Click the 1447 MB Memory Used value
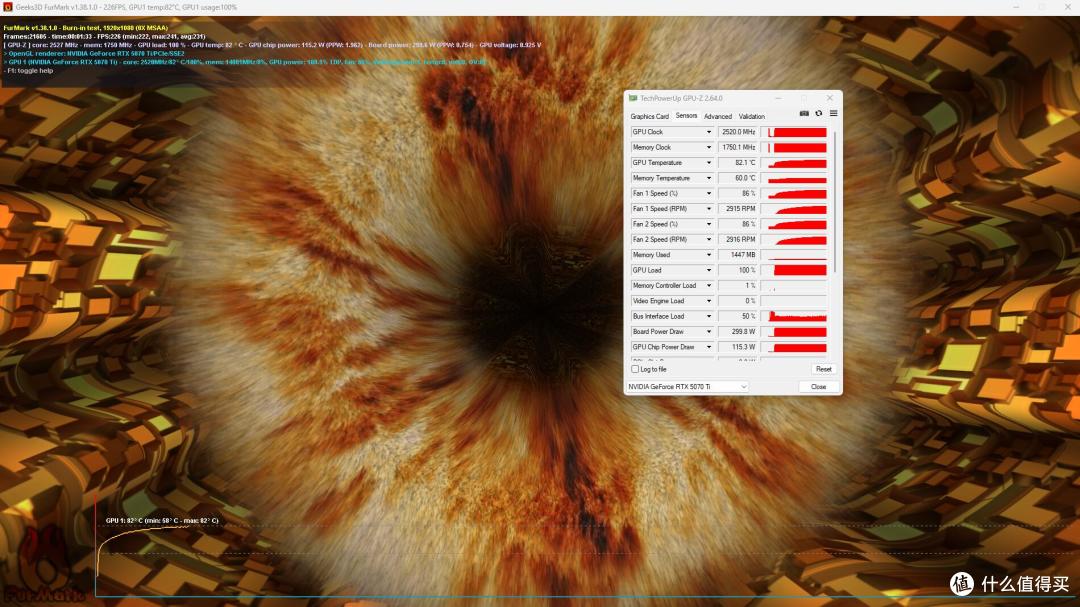The width and height of the screenshot is (1080, 607). [738, 255]
